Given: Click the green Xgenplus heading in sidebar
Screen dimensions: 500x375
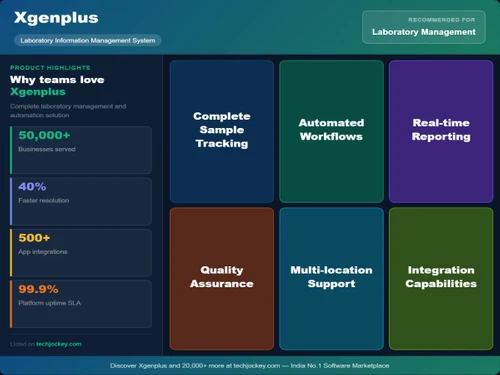Looking at the screenshot, I should click(x=38, y=92).
